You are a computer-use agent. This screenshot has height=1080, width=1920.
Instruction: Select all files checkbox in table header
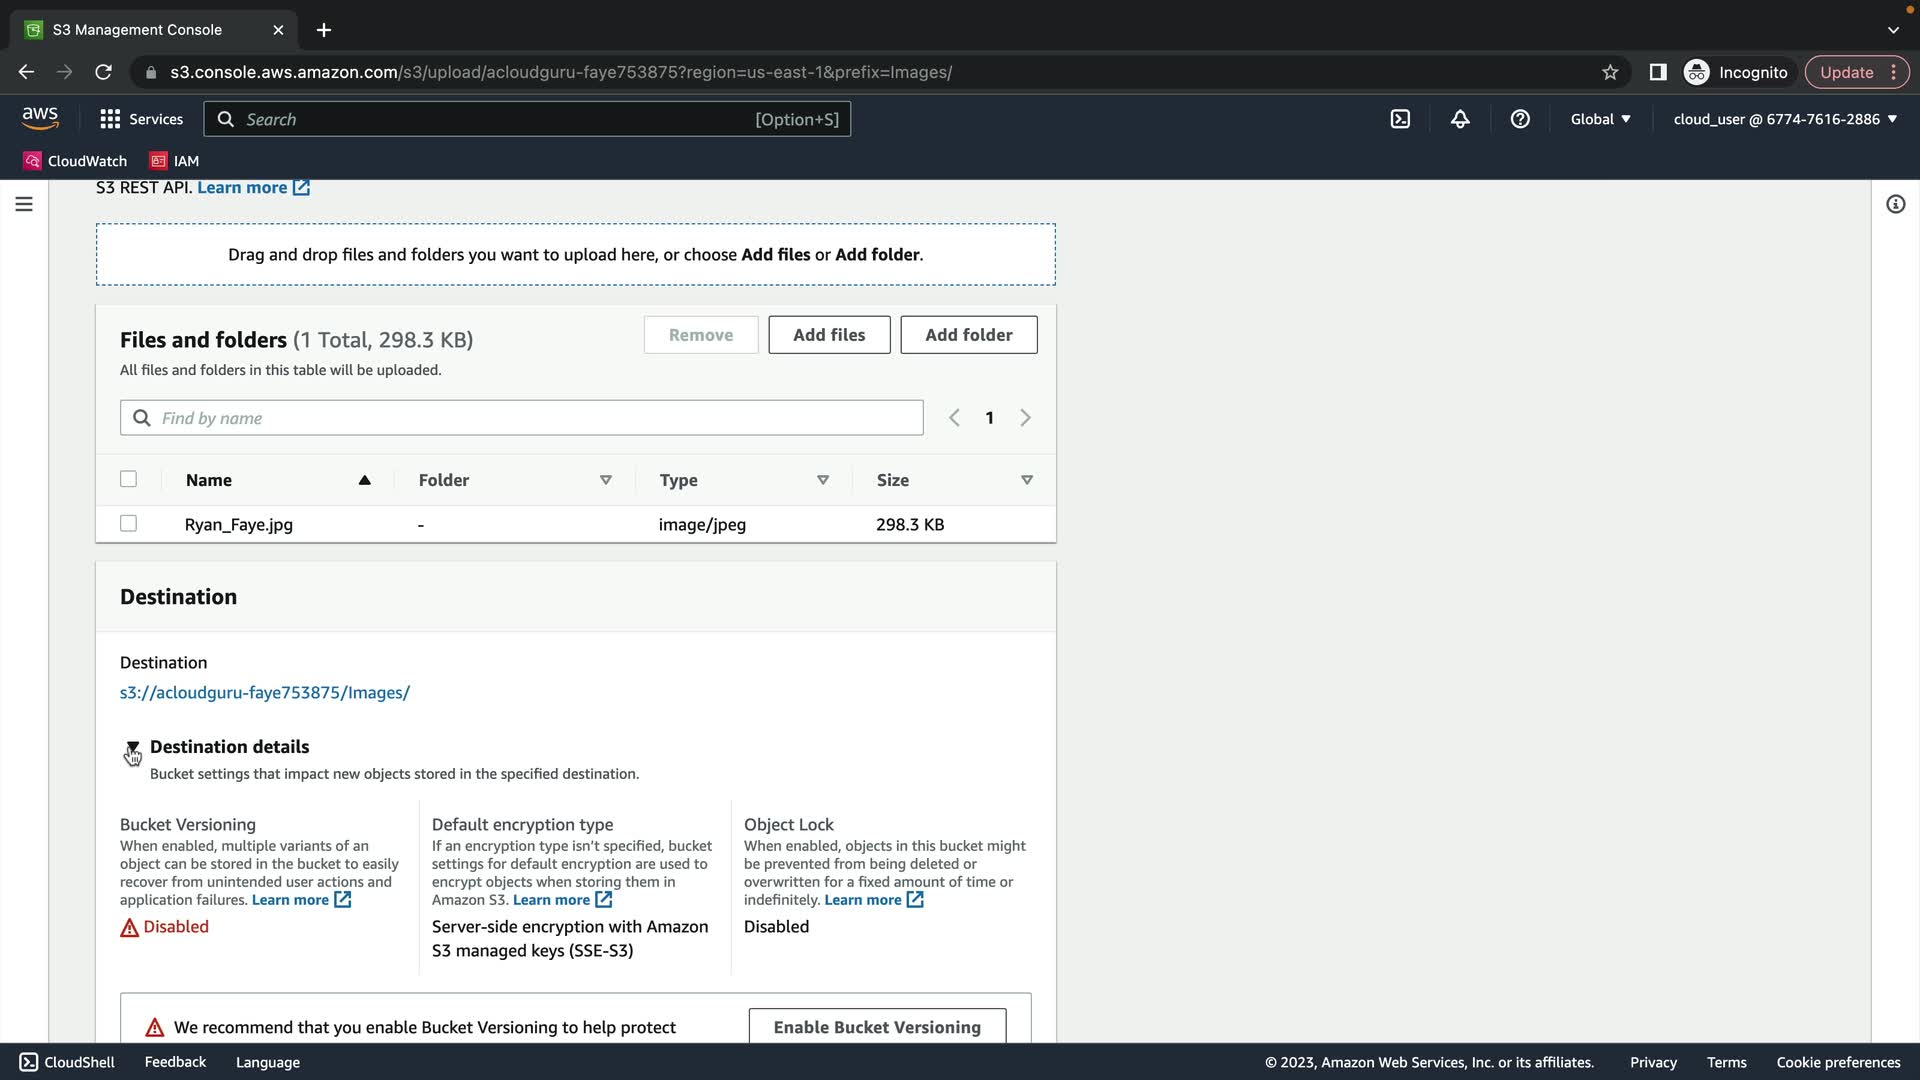coord(128,479)
